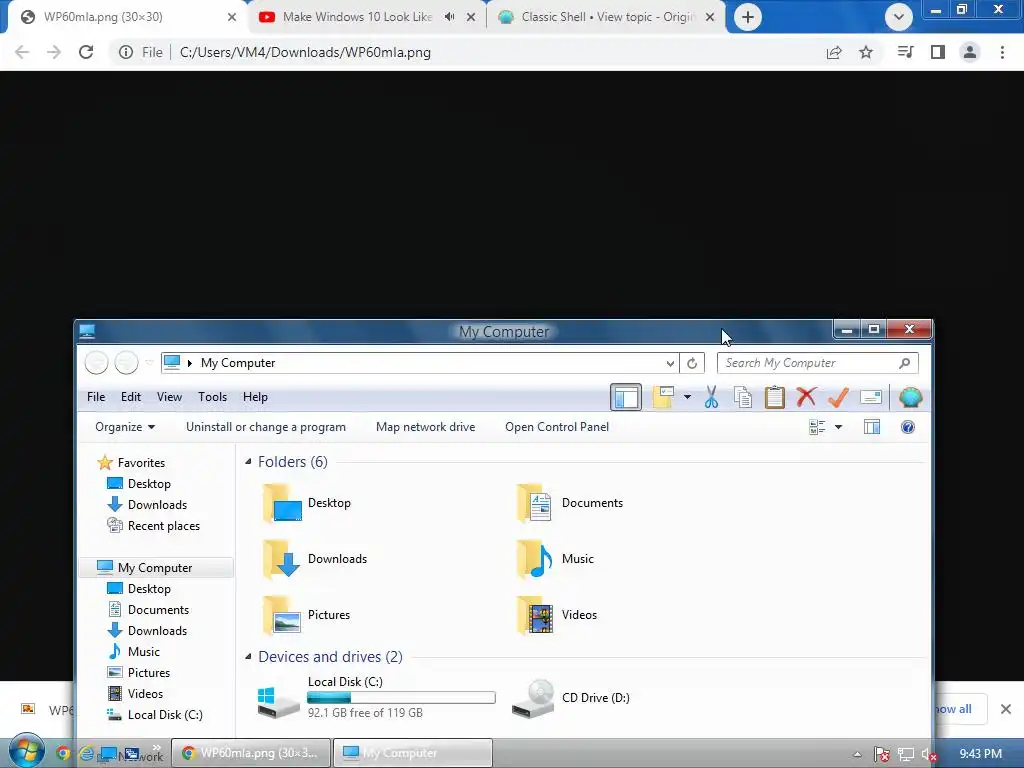
Task: Open the Tools menu
Action: pos(212,397)
